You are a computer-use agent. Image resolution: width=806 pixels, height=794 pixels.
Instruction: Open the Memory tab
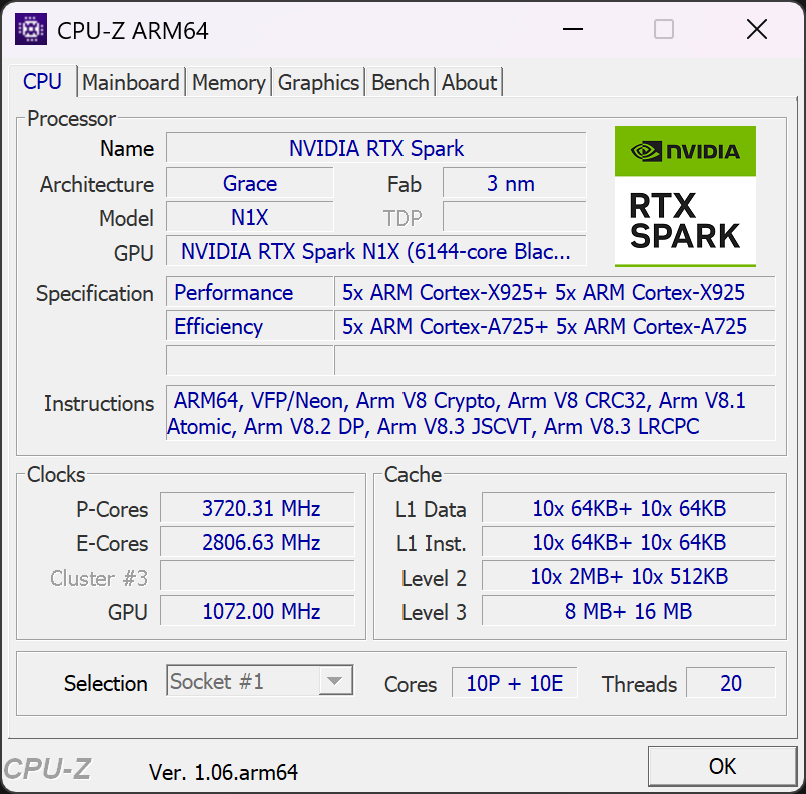pos(229,82)
